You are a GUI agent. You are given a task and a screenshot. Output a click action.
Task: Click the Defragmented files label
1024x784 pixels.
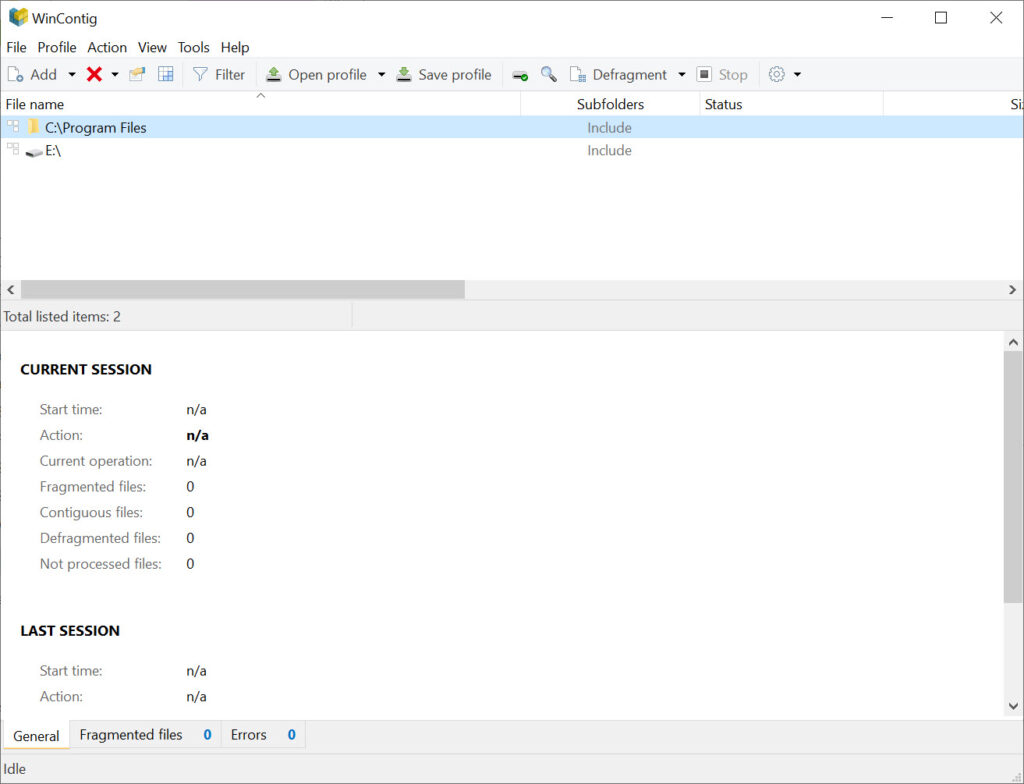click(100, 538)
